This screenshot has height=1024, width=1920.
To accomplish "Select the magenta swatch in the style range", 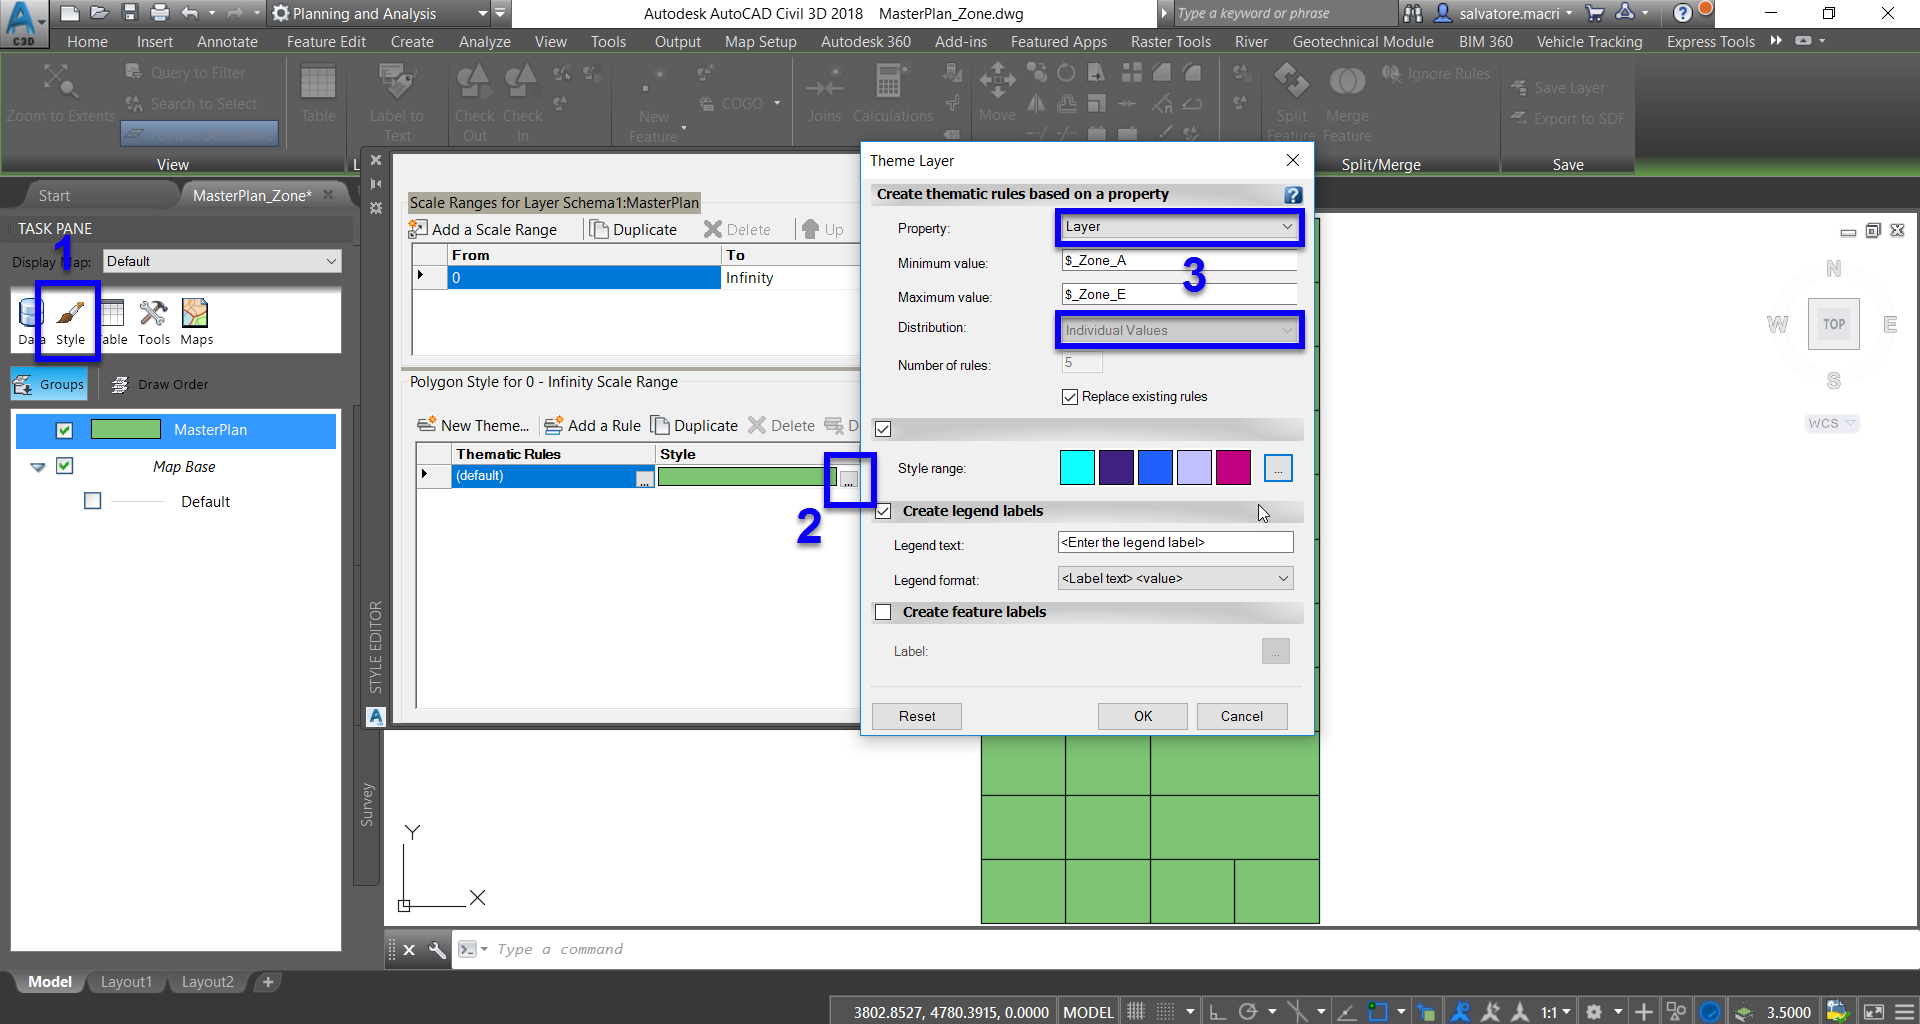I will click(x=1233, y=467).
